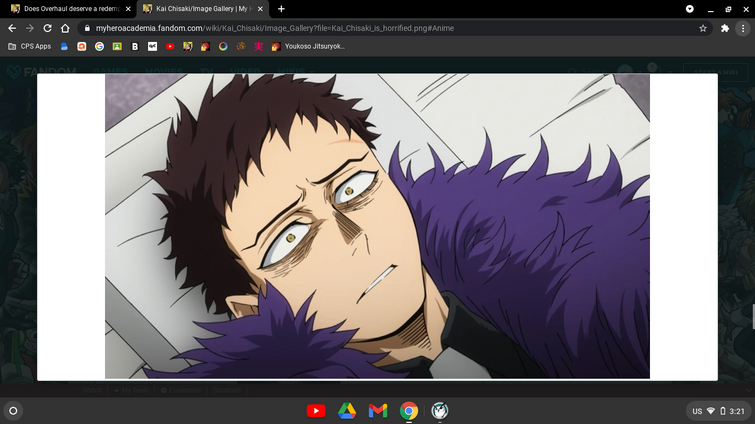Launch YouTube from the shelf
The width and height of the screenshot is (755, 424).
point(316,411)
